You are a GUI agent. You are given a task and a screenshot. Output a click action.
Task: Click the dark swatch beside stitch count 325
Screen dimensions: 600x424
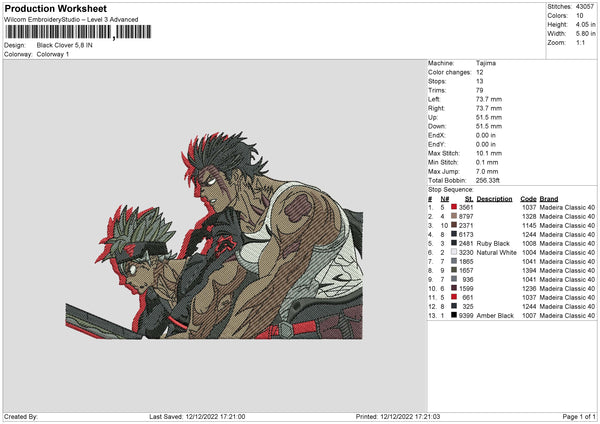[x=454, y=306]
